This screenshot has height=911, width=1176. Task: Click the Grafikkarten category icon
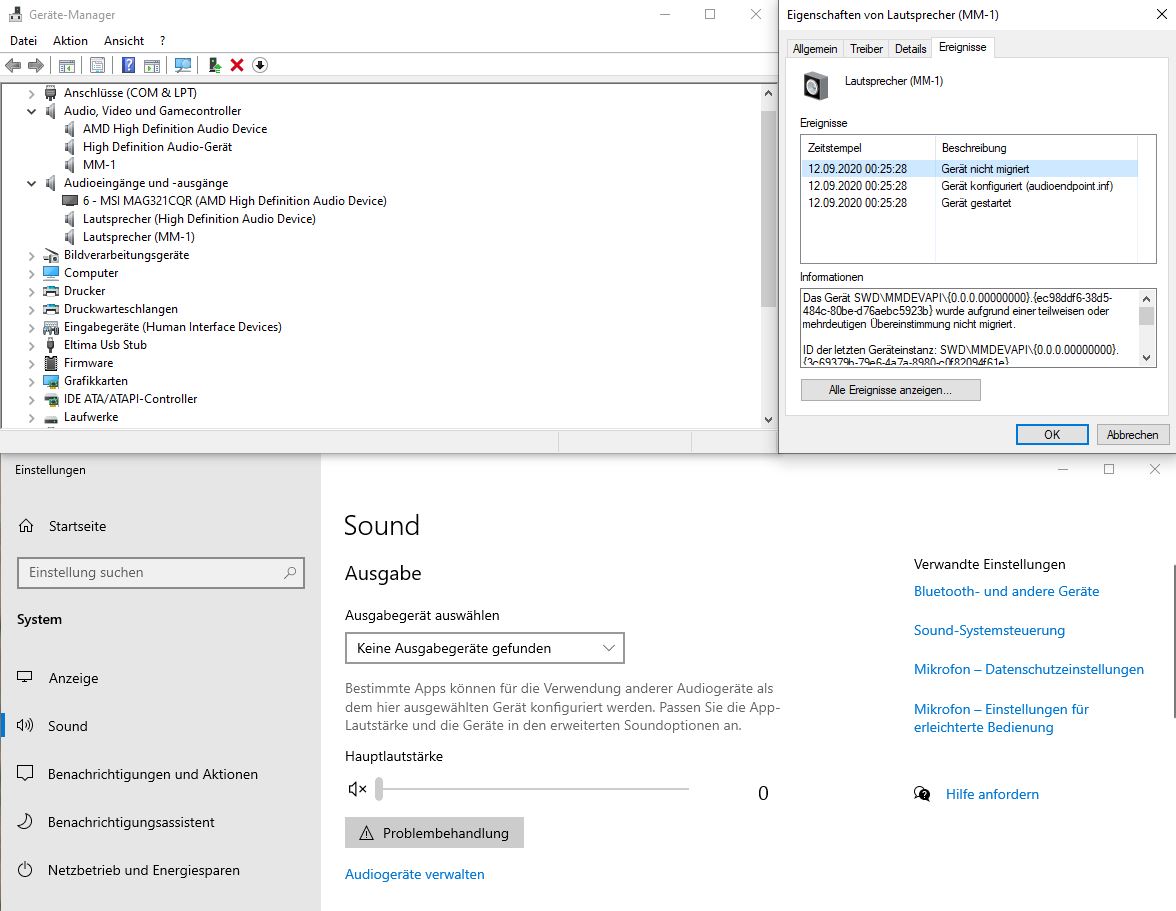[51, 381]
